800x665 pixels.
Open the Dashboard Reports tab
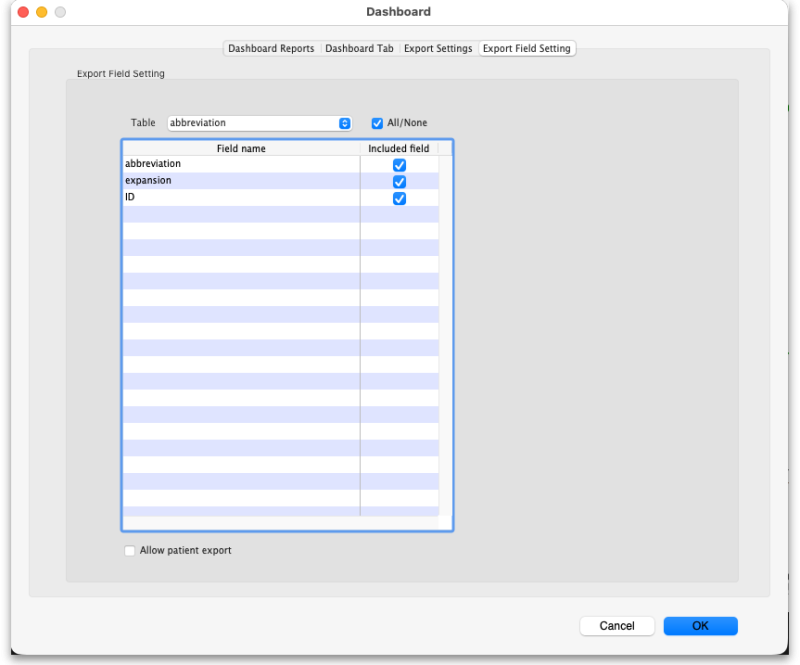pos(271,48)
